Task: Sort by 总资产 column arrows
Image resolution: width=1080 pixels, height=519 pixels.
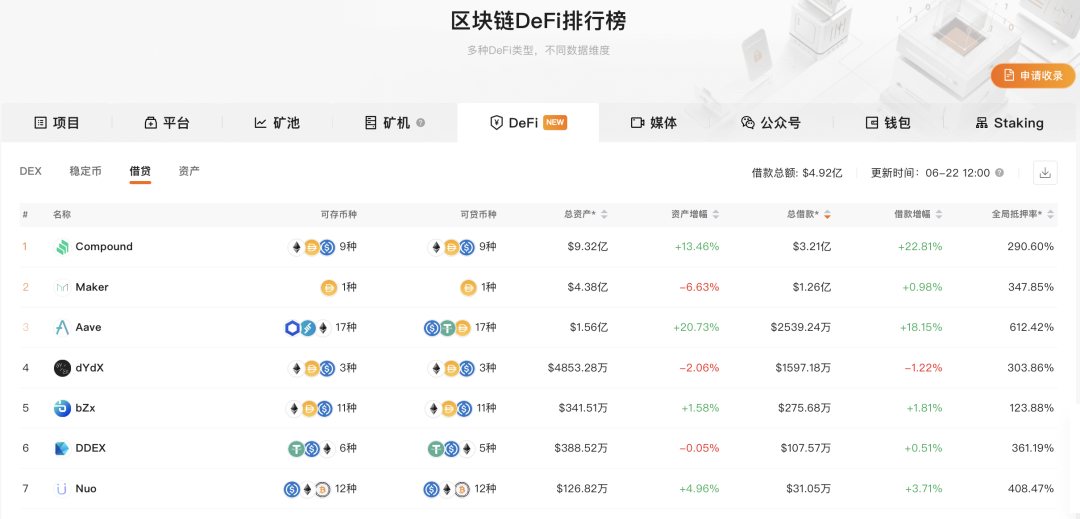Action: (604, 215)
